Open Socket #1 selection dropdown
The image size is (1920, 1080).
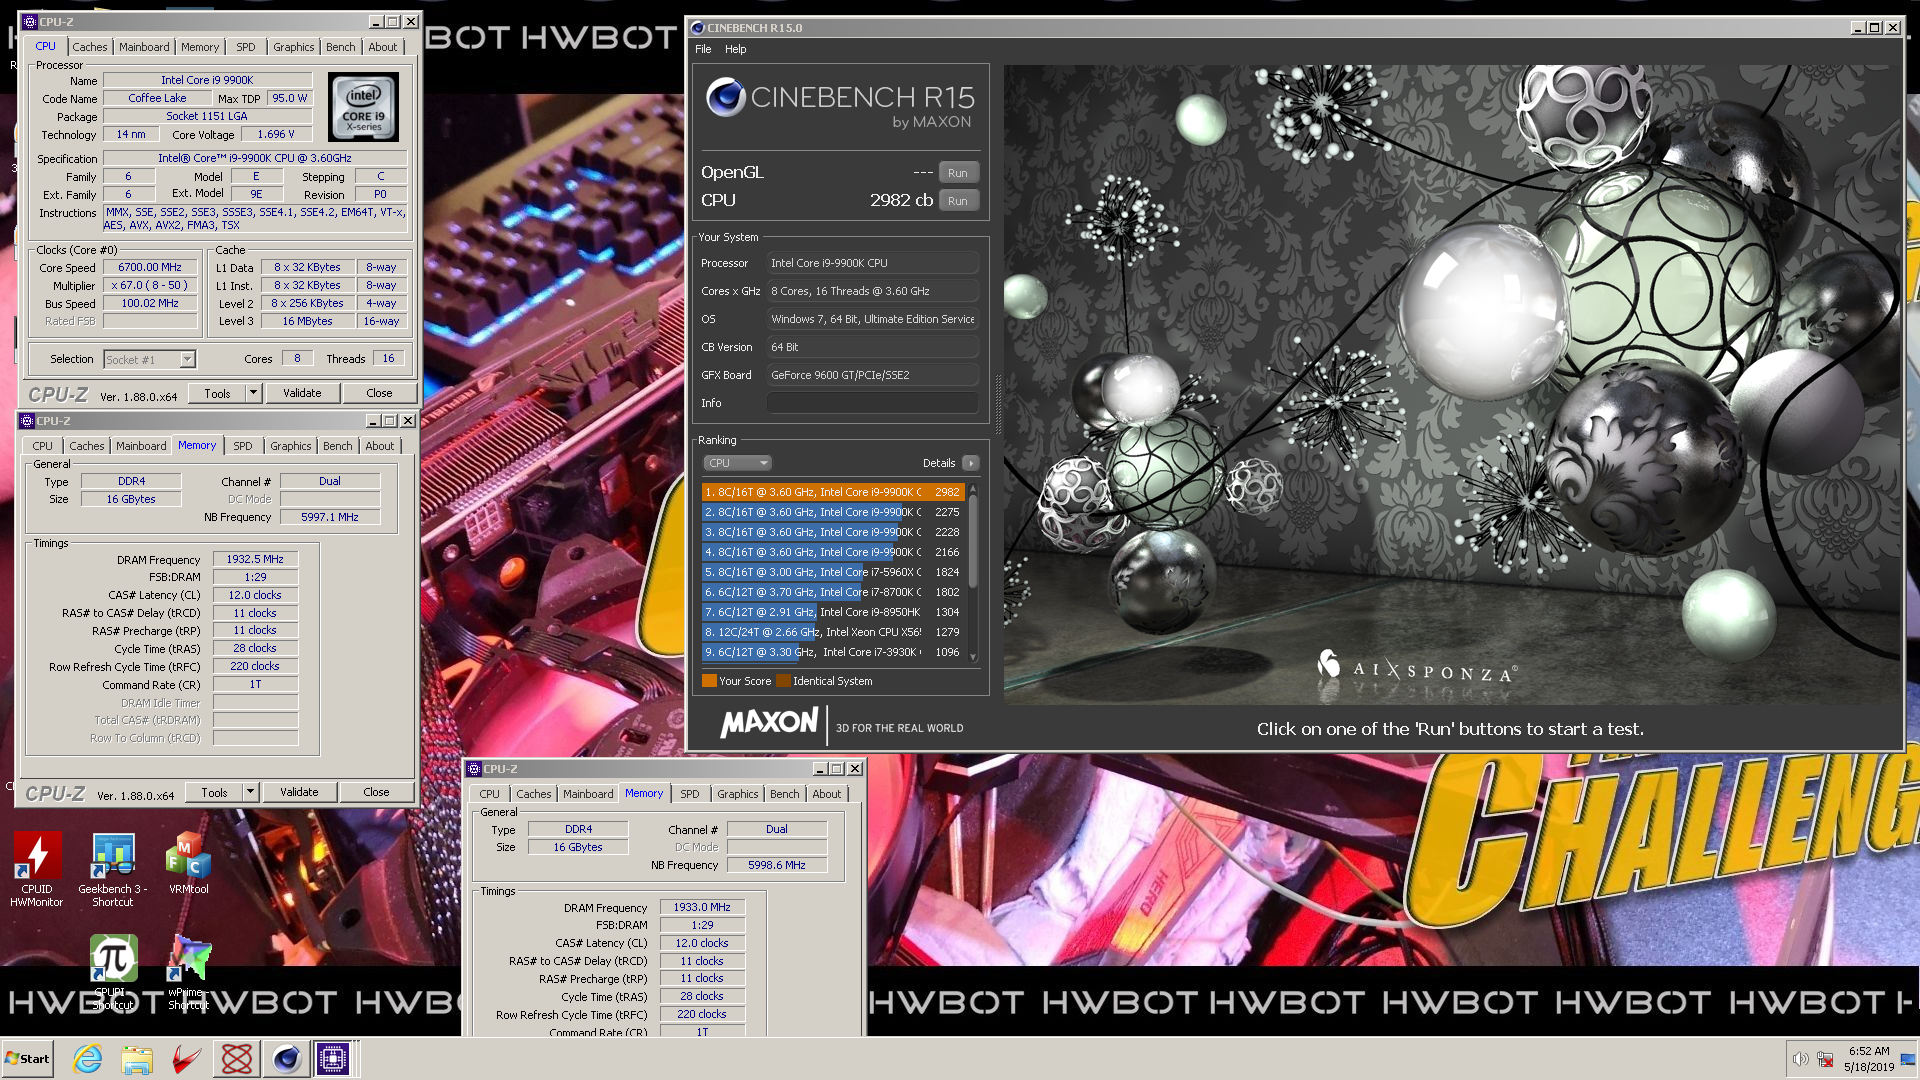pyautogui.click(x=150, y=359)
